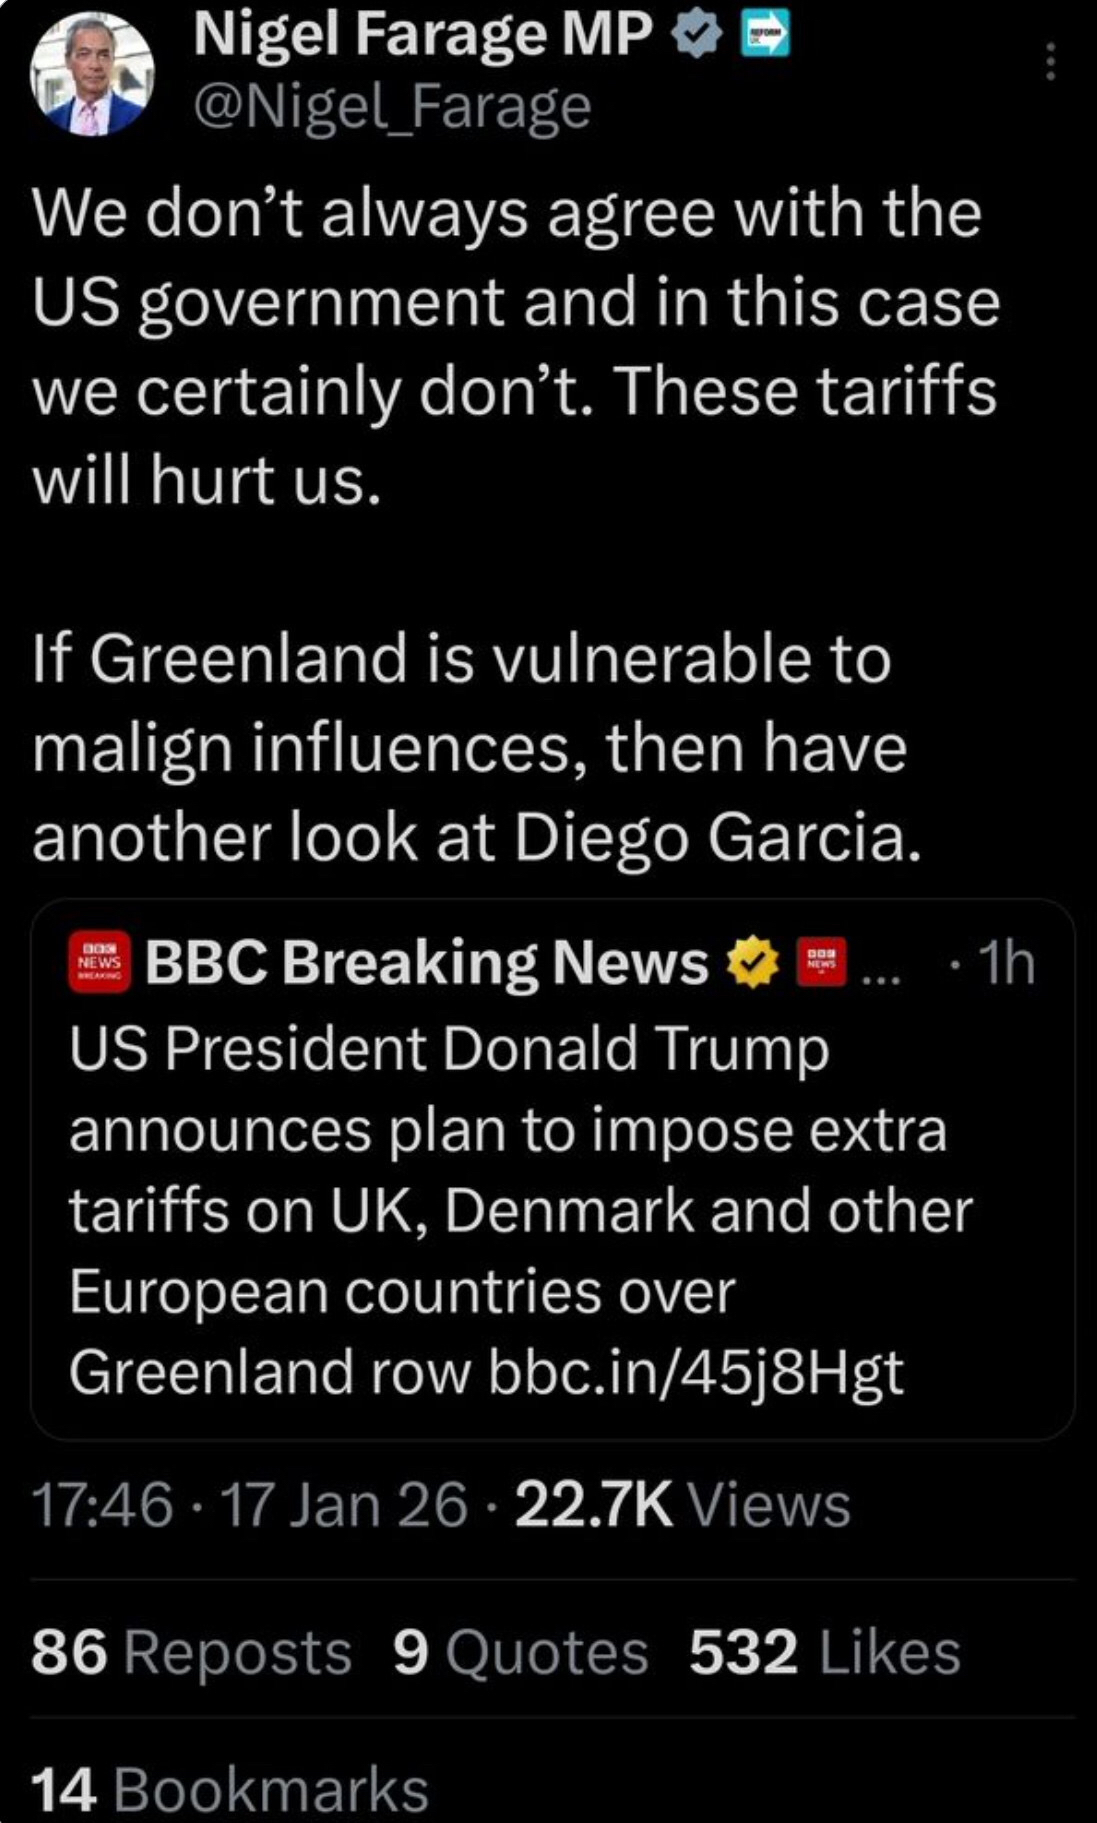View the 532 Likes list

pyautogui.click(x=824, y=1651)
